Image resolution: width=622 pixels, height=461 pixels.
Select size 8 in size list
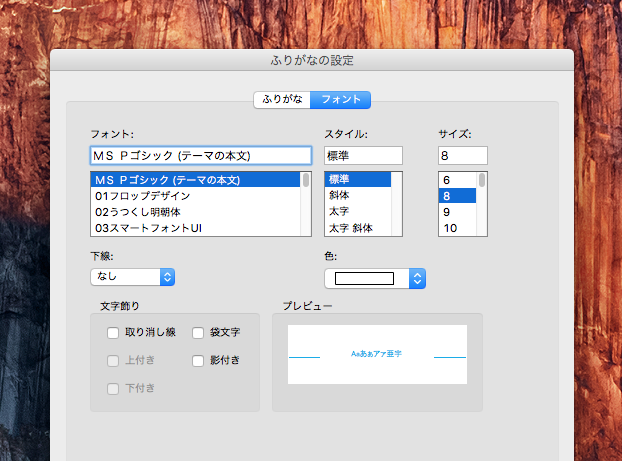457,196
